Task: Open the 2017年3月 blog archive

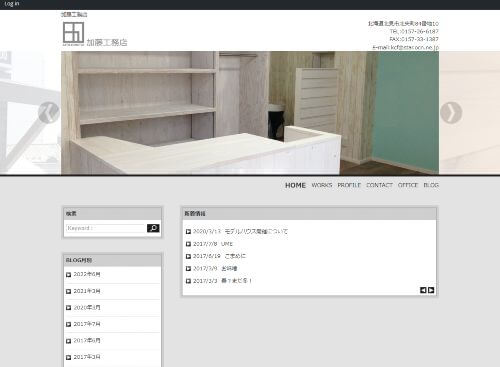Action: tap(87, 357)
